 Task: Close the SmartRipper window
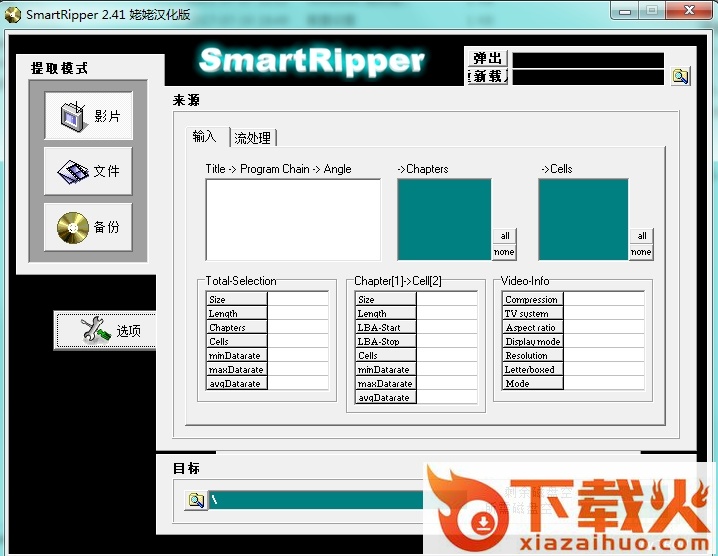(689, 11)
